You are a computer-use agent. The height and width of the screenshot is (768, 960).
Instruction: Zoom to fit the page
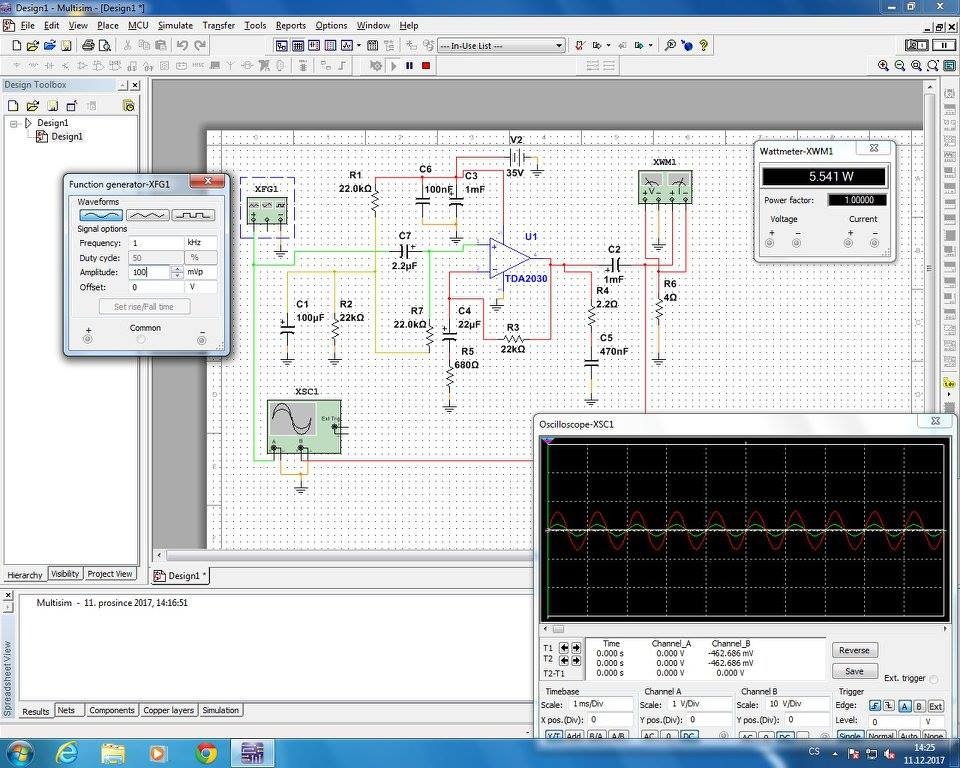pos(932,66)
